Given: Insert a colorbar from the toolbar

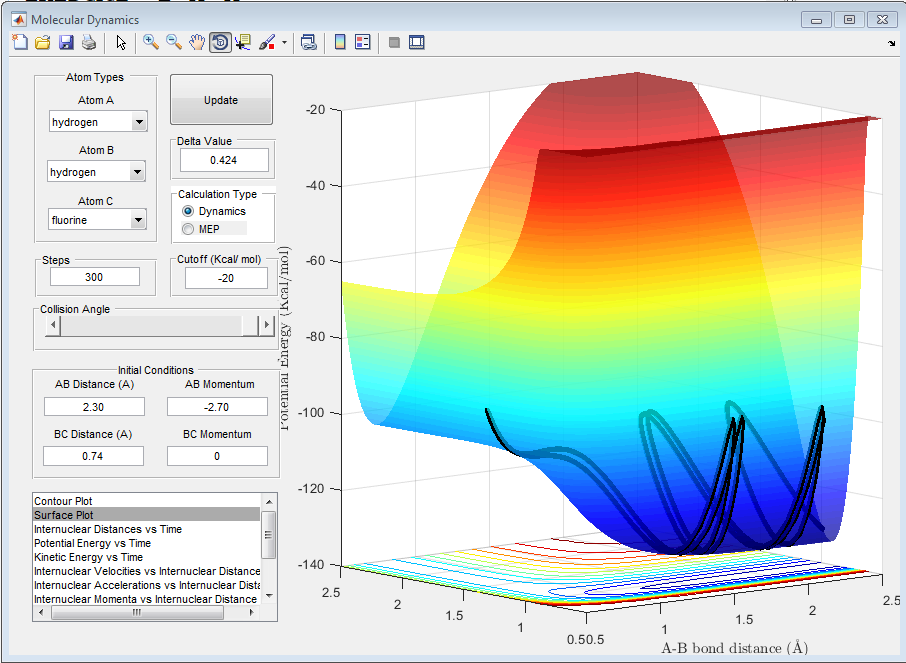Looking at the screenshot, I should [339, 42].
